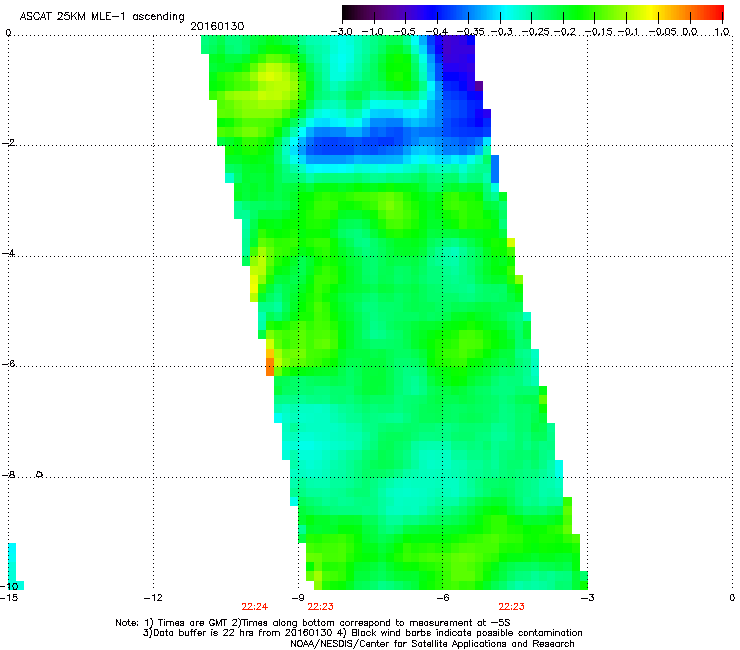The width and height of the screenshot is (740, 650).
Task: Click the -4 latitude axis label
Action: (x=9, y=253)
